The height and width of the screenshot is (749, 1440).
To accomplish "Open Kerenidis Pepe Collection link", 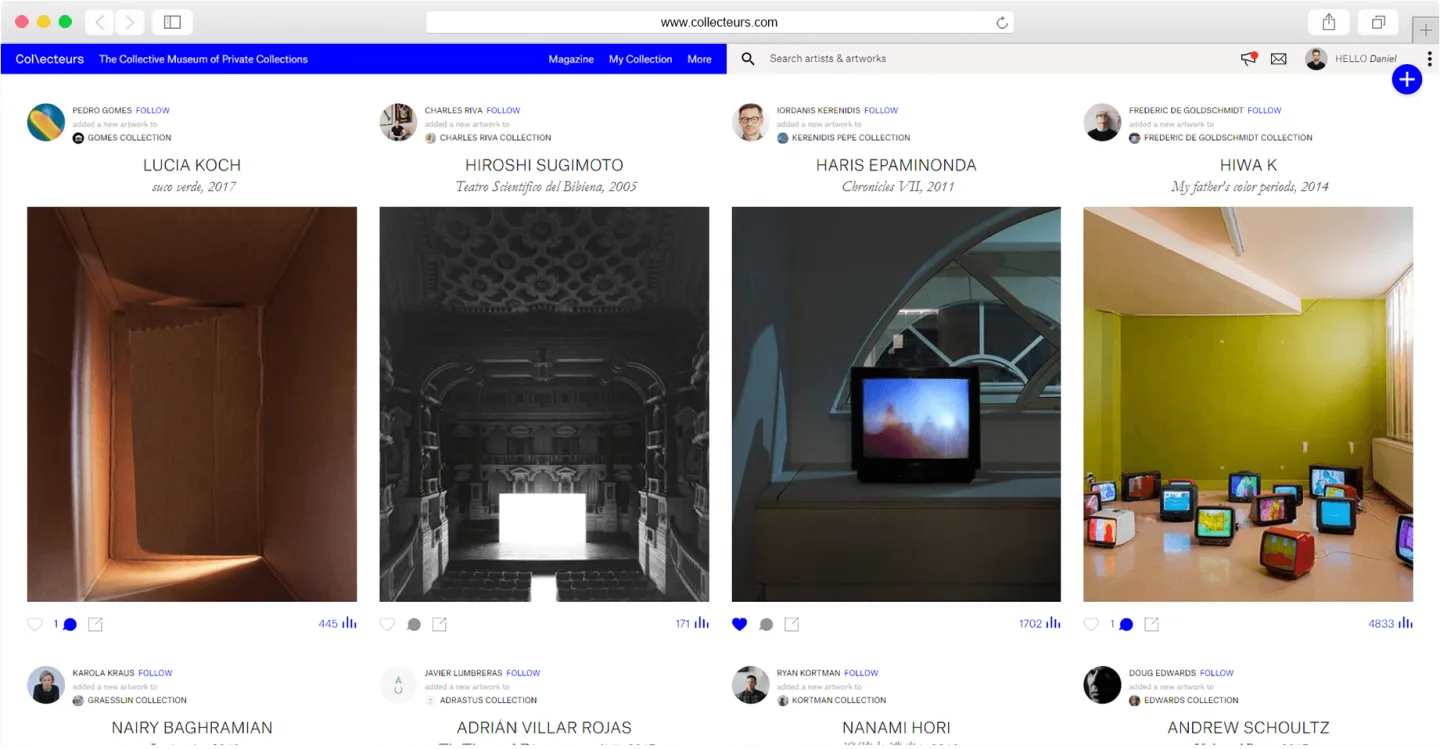I will click(x=851, y=138).
